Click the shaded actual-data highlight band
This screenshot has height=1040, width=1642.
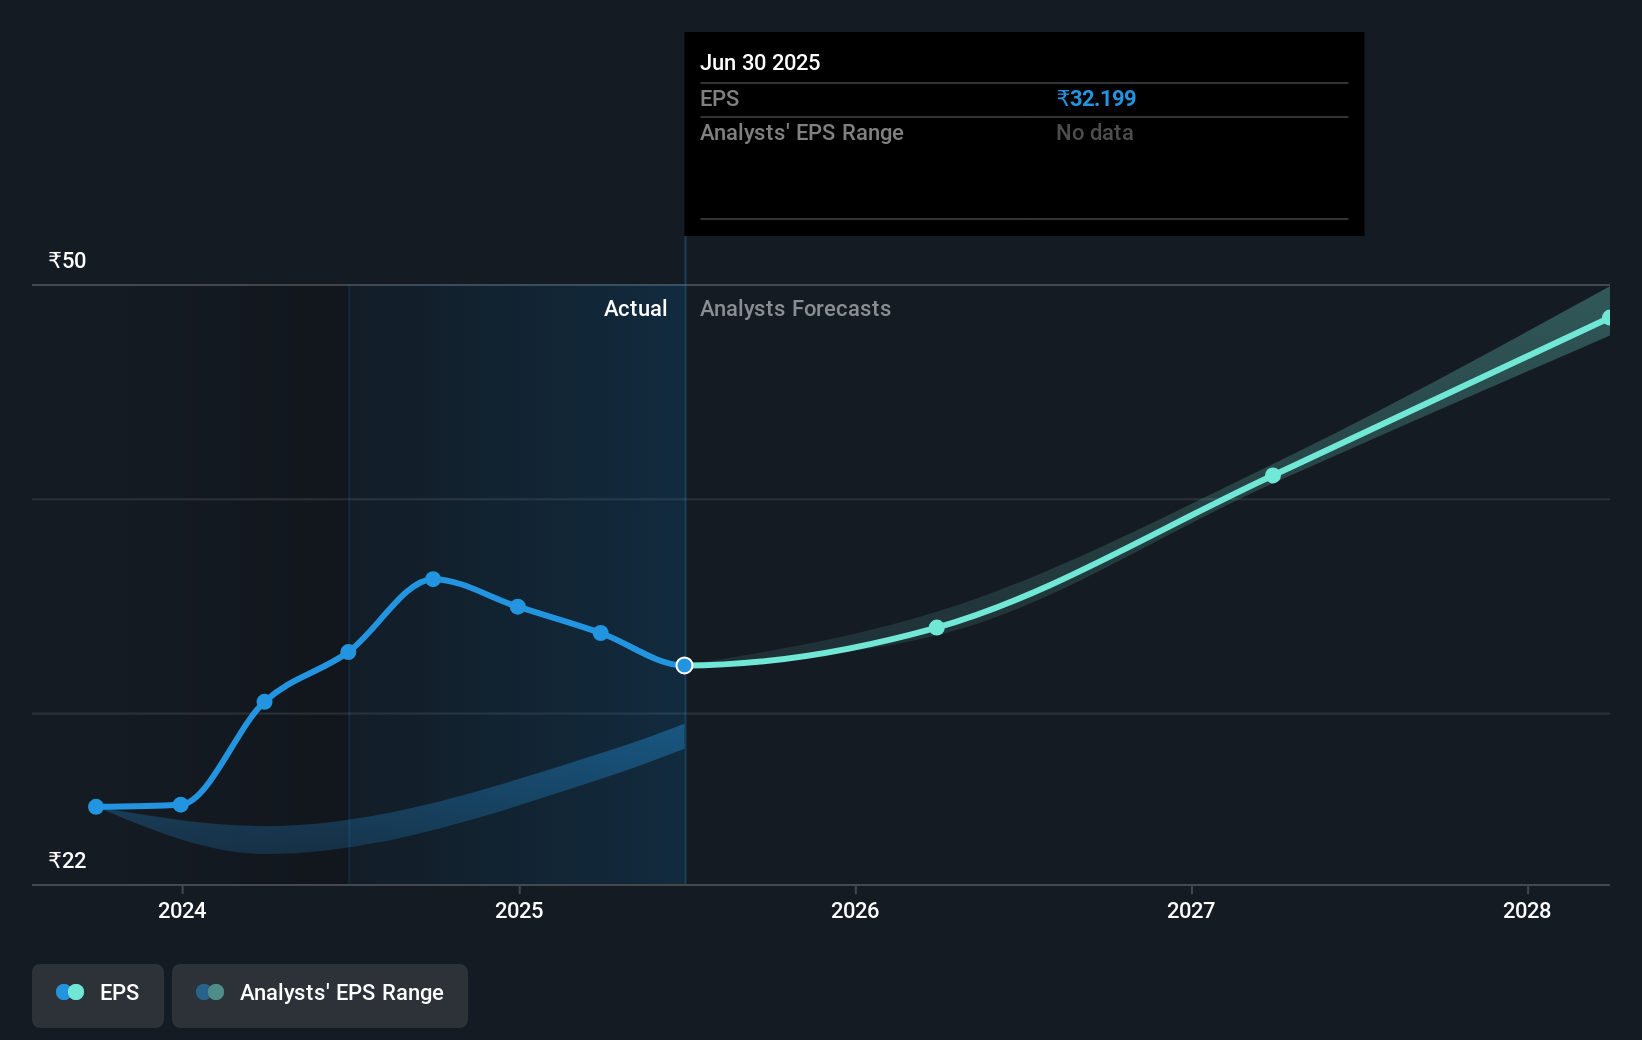coord(520,450)
